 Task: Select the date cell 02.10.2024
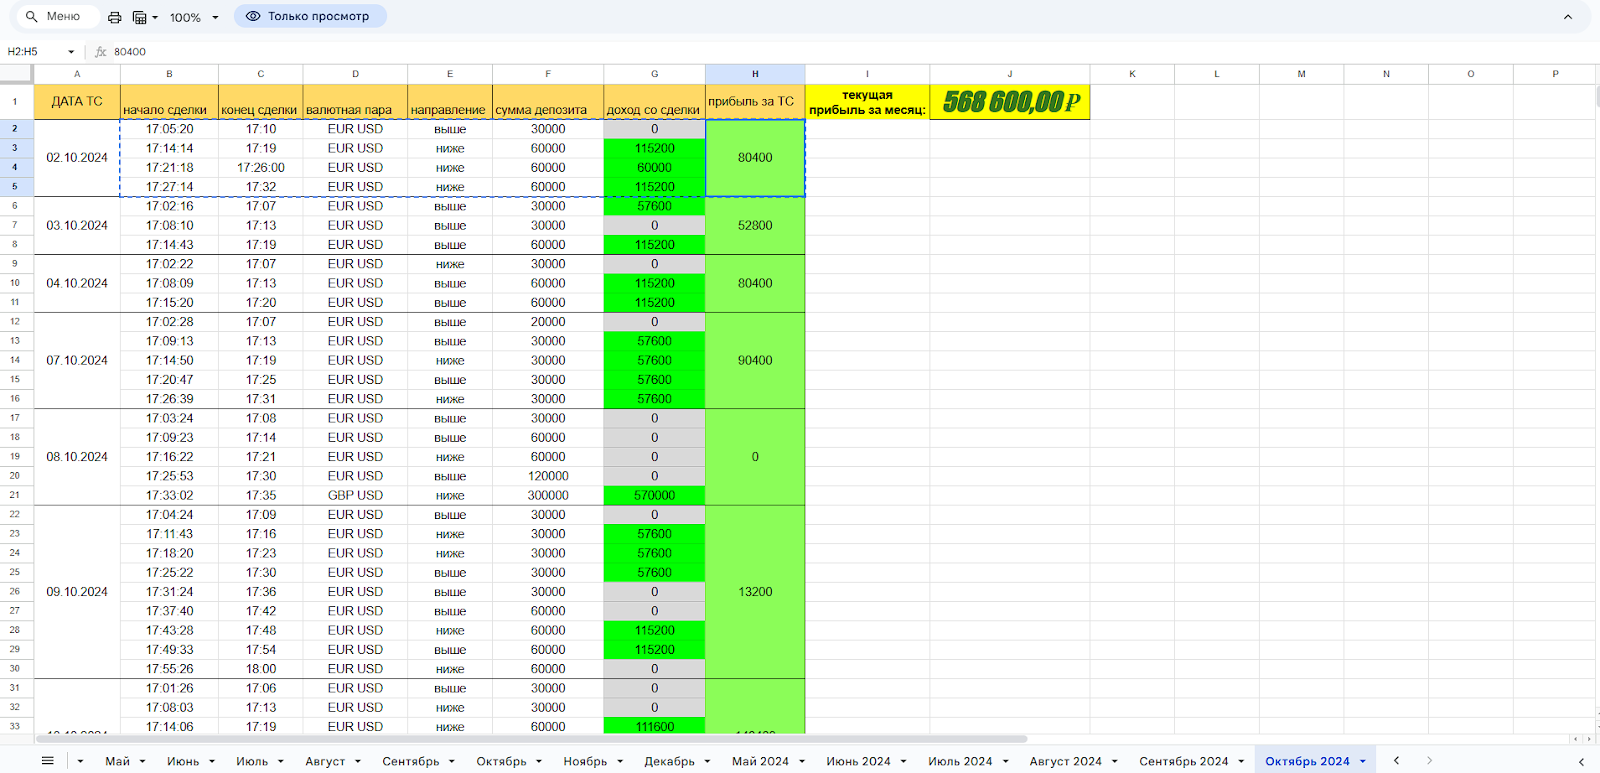point(77,158)
